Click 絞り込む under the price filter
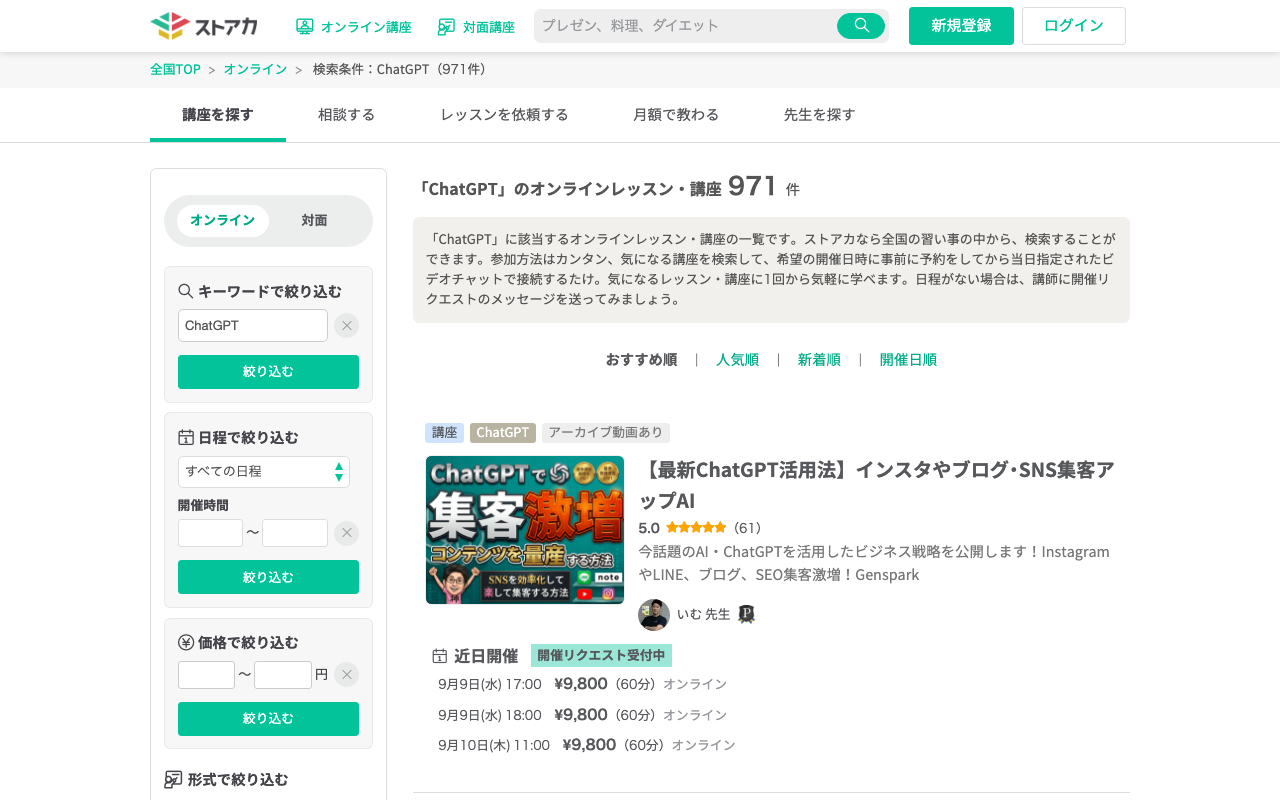The width and height of the screenshot is (1280, 800). pos(268,719)
